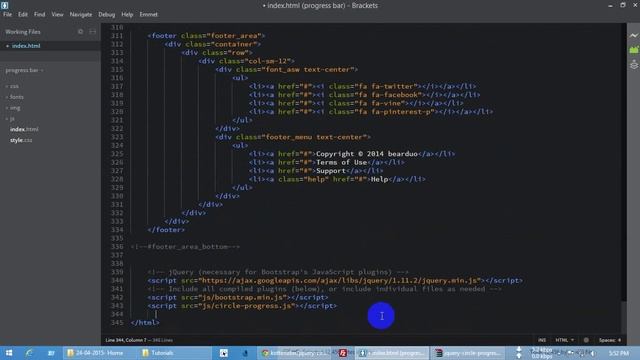Click the Spaces indentation setting
Viewport: 640px width, 360px height.
pos(607,340)
